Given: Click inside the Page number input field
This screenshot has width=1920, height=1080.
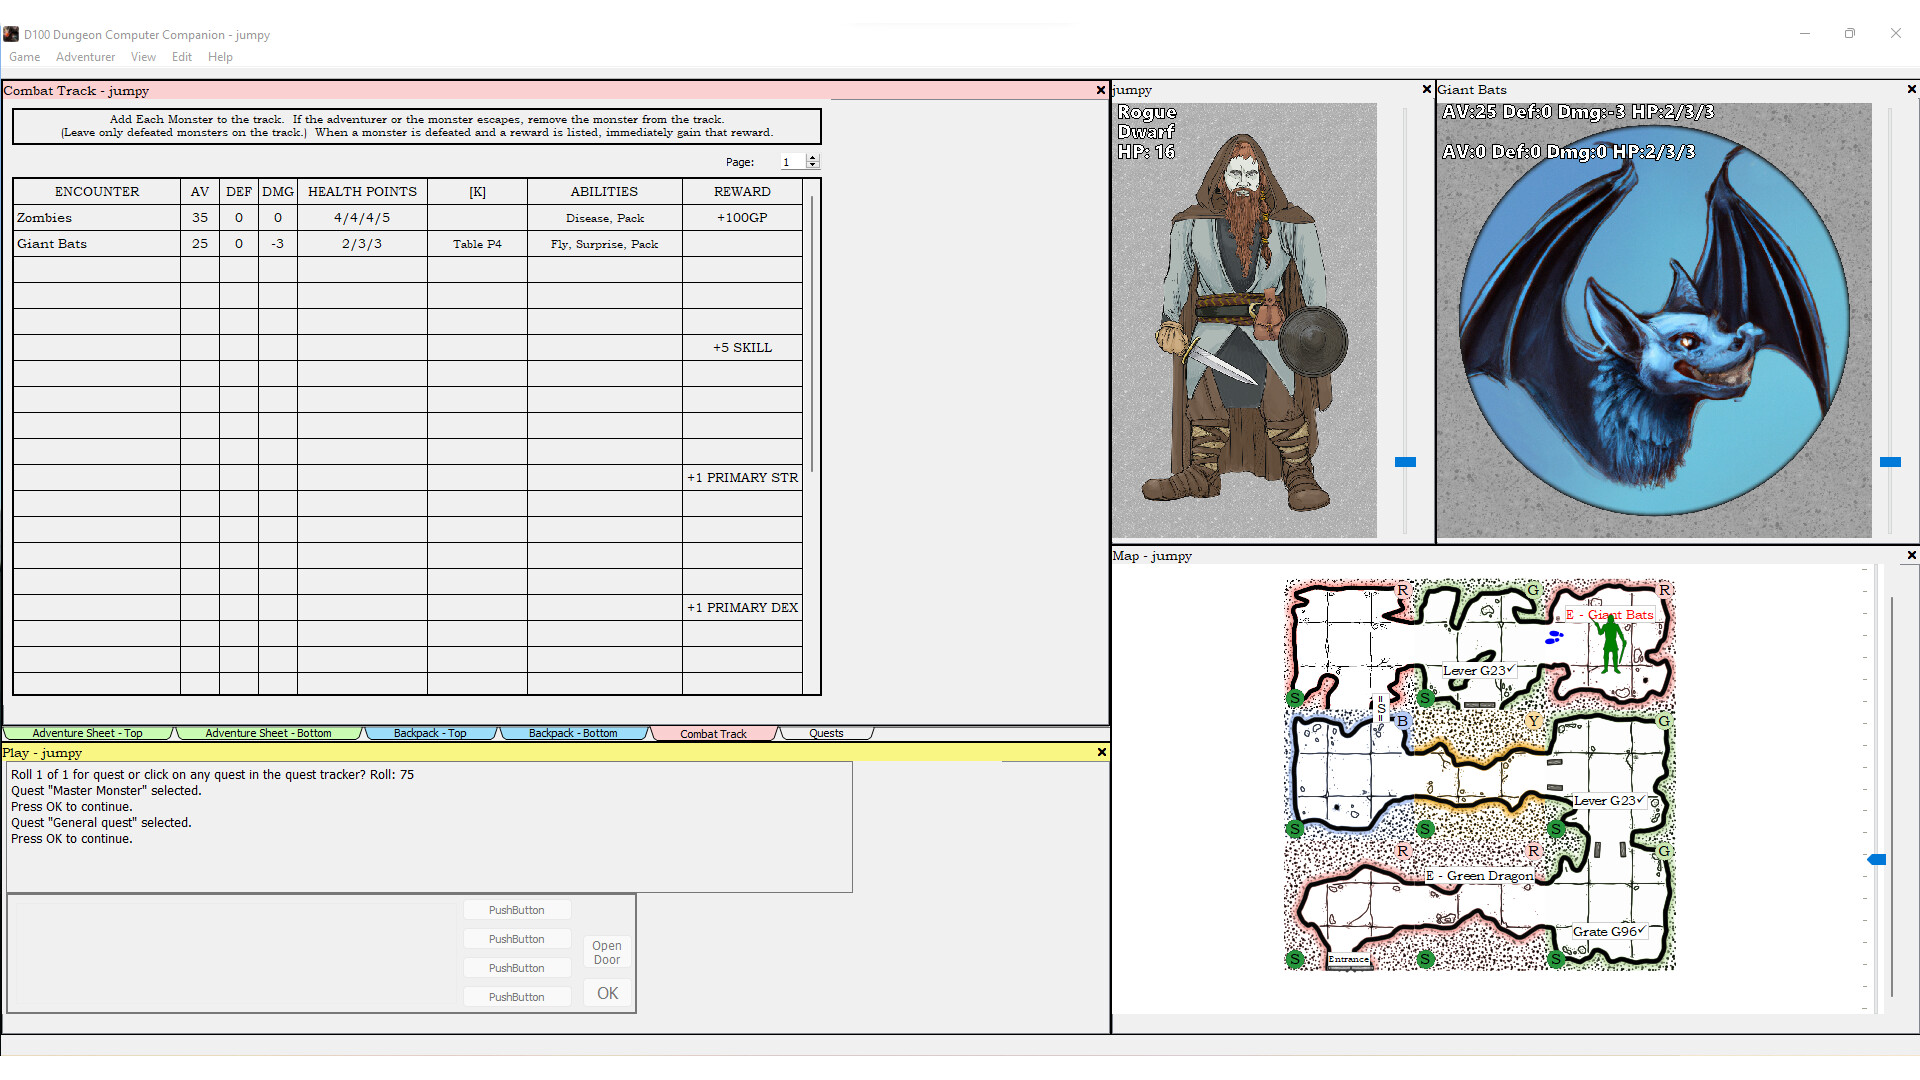Looking at the screenshot, I should (793, 161).
